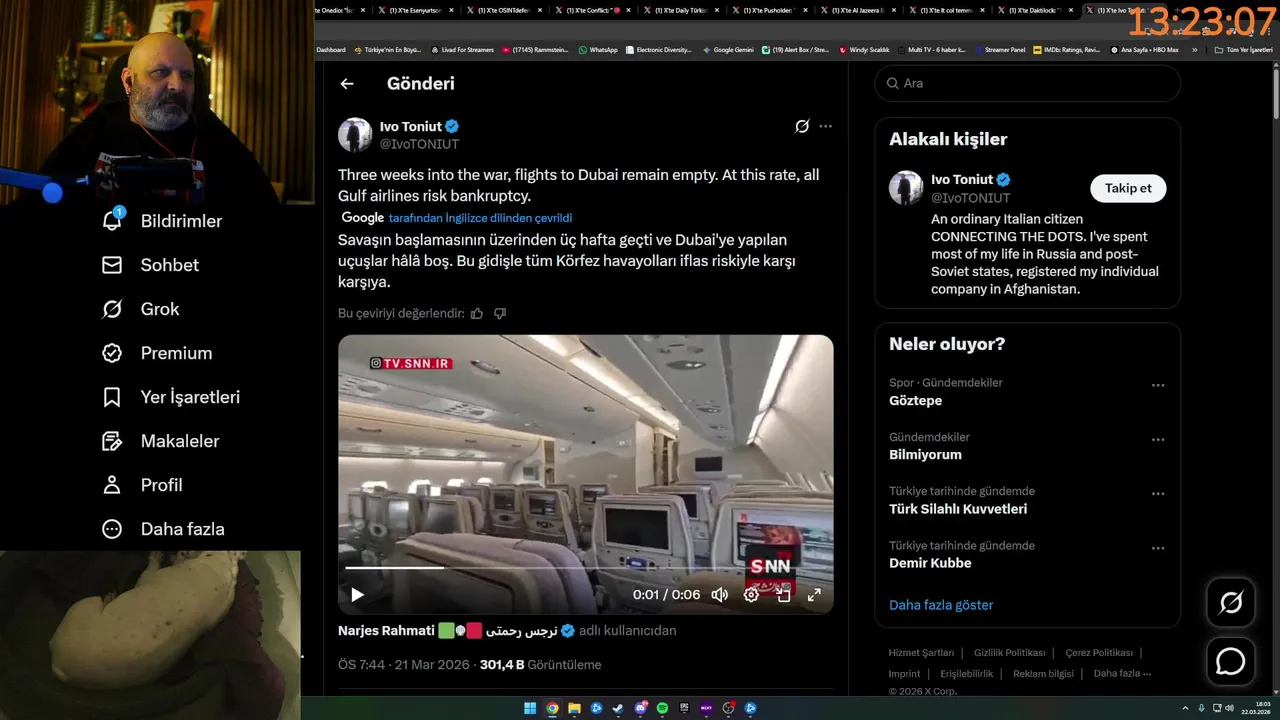Image resolution: width=1280 pixels, height=720 pixels.
Task: Open Premium in the sidebar
Action: tap(157, 353)
